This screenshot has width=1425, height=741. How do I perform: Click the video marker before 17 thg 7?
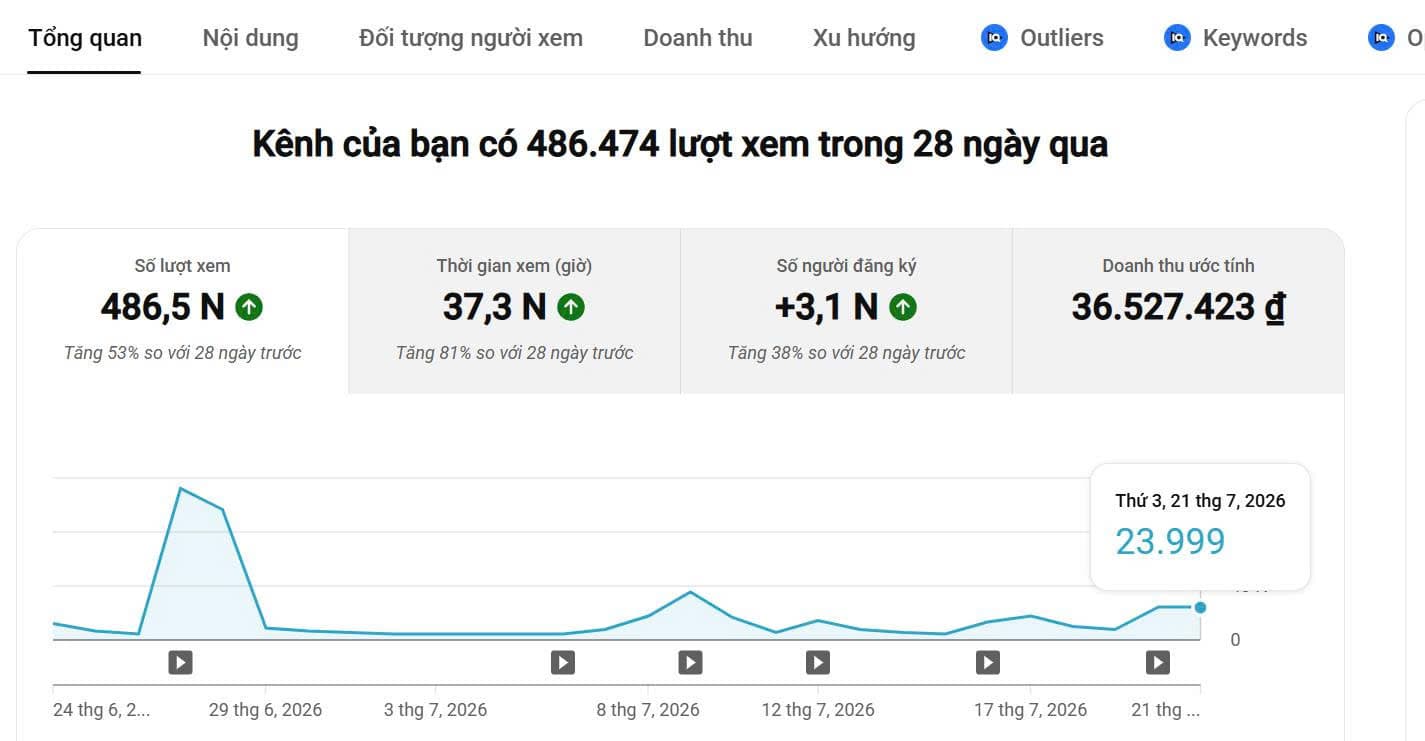click(988, 662)
